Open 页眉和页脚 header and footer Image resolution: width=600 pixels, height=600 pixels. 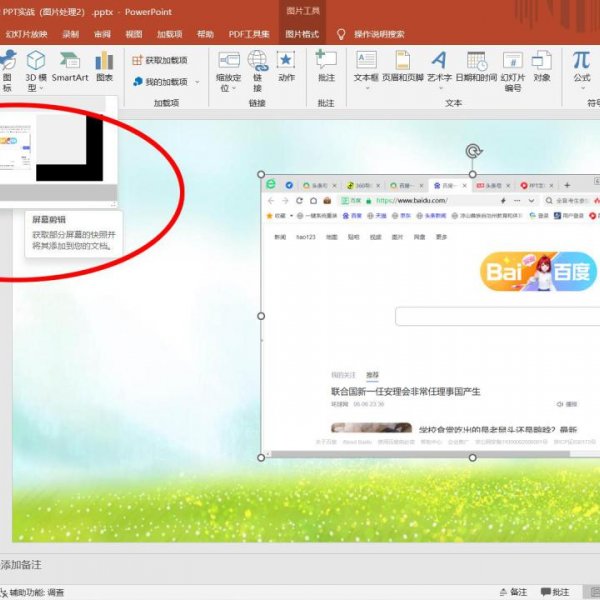click(x=402, y=64)
